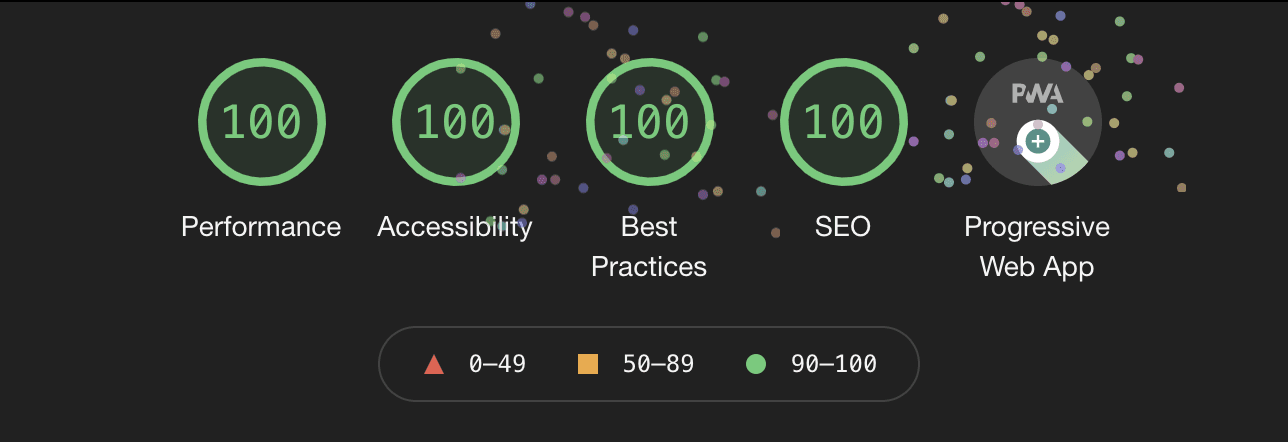Click the 90–100 score range text
The height and width of the screenshot is (442, 1288).
pyautogui.click(x=834, y=364)
